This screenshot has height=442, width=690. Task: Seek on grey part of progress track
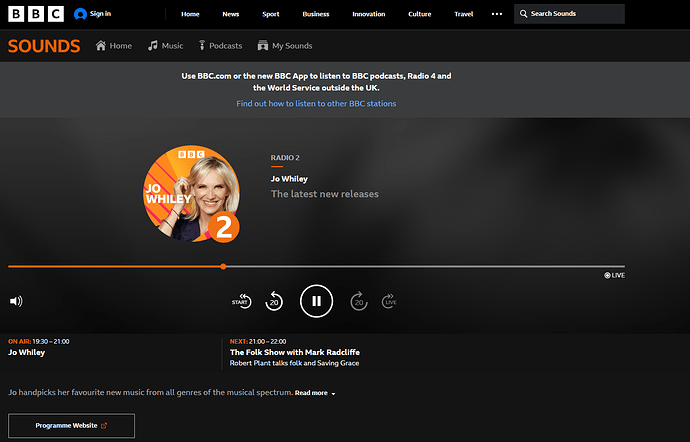coord(425,266)
